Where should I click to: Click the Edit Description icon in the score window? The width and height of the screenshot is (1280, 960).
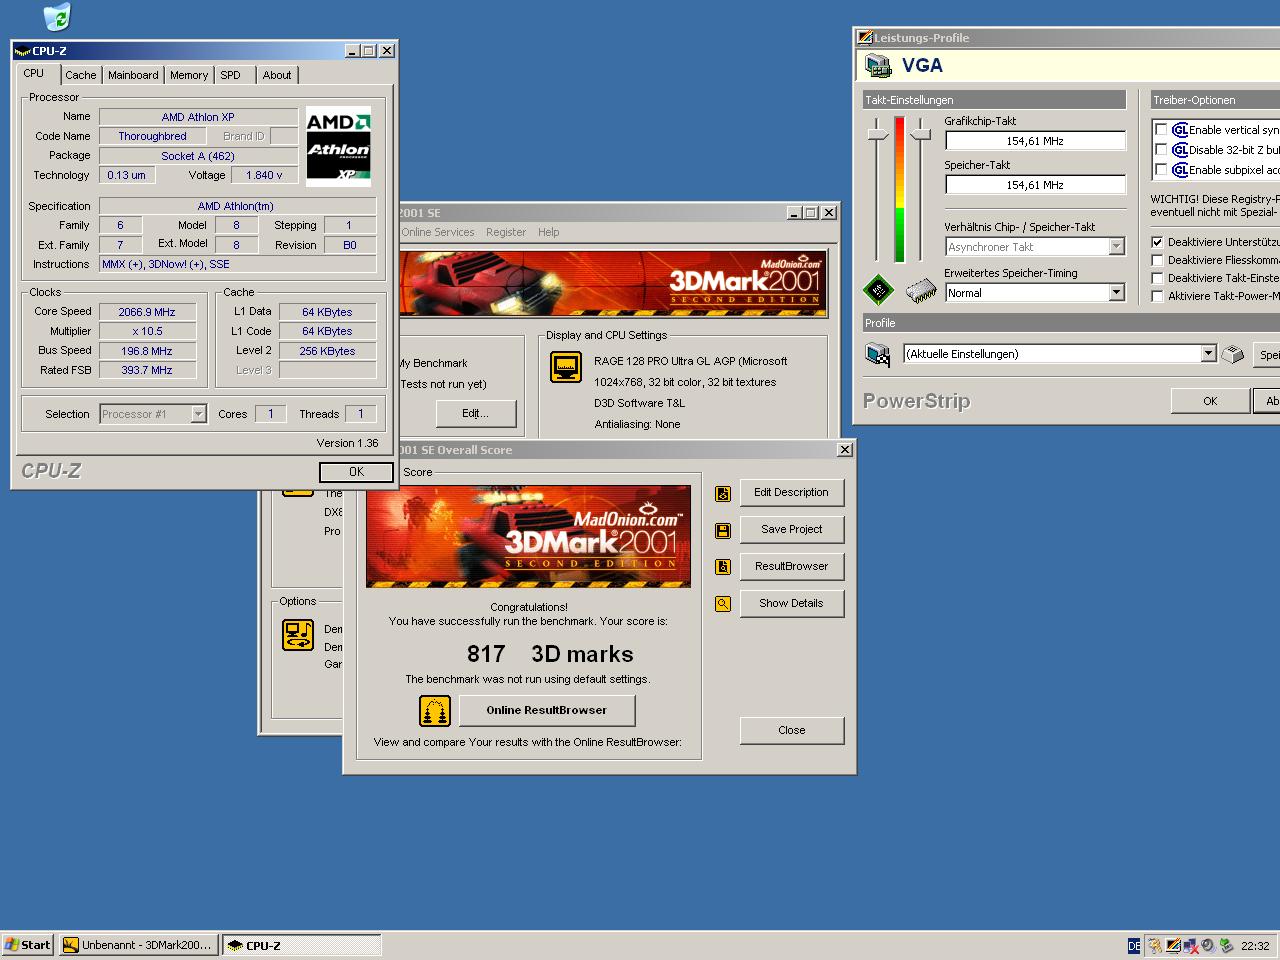(723, 493)
